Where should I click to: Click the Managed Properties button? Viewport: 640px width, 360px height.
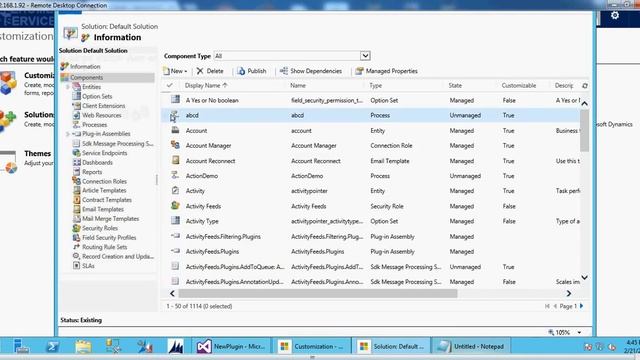pos(386,71)
